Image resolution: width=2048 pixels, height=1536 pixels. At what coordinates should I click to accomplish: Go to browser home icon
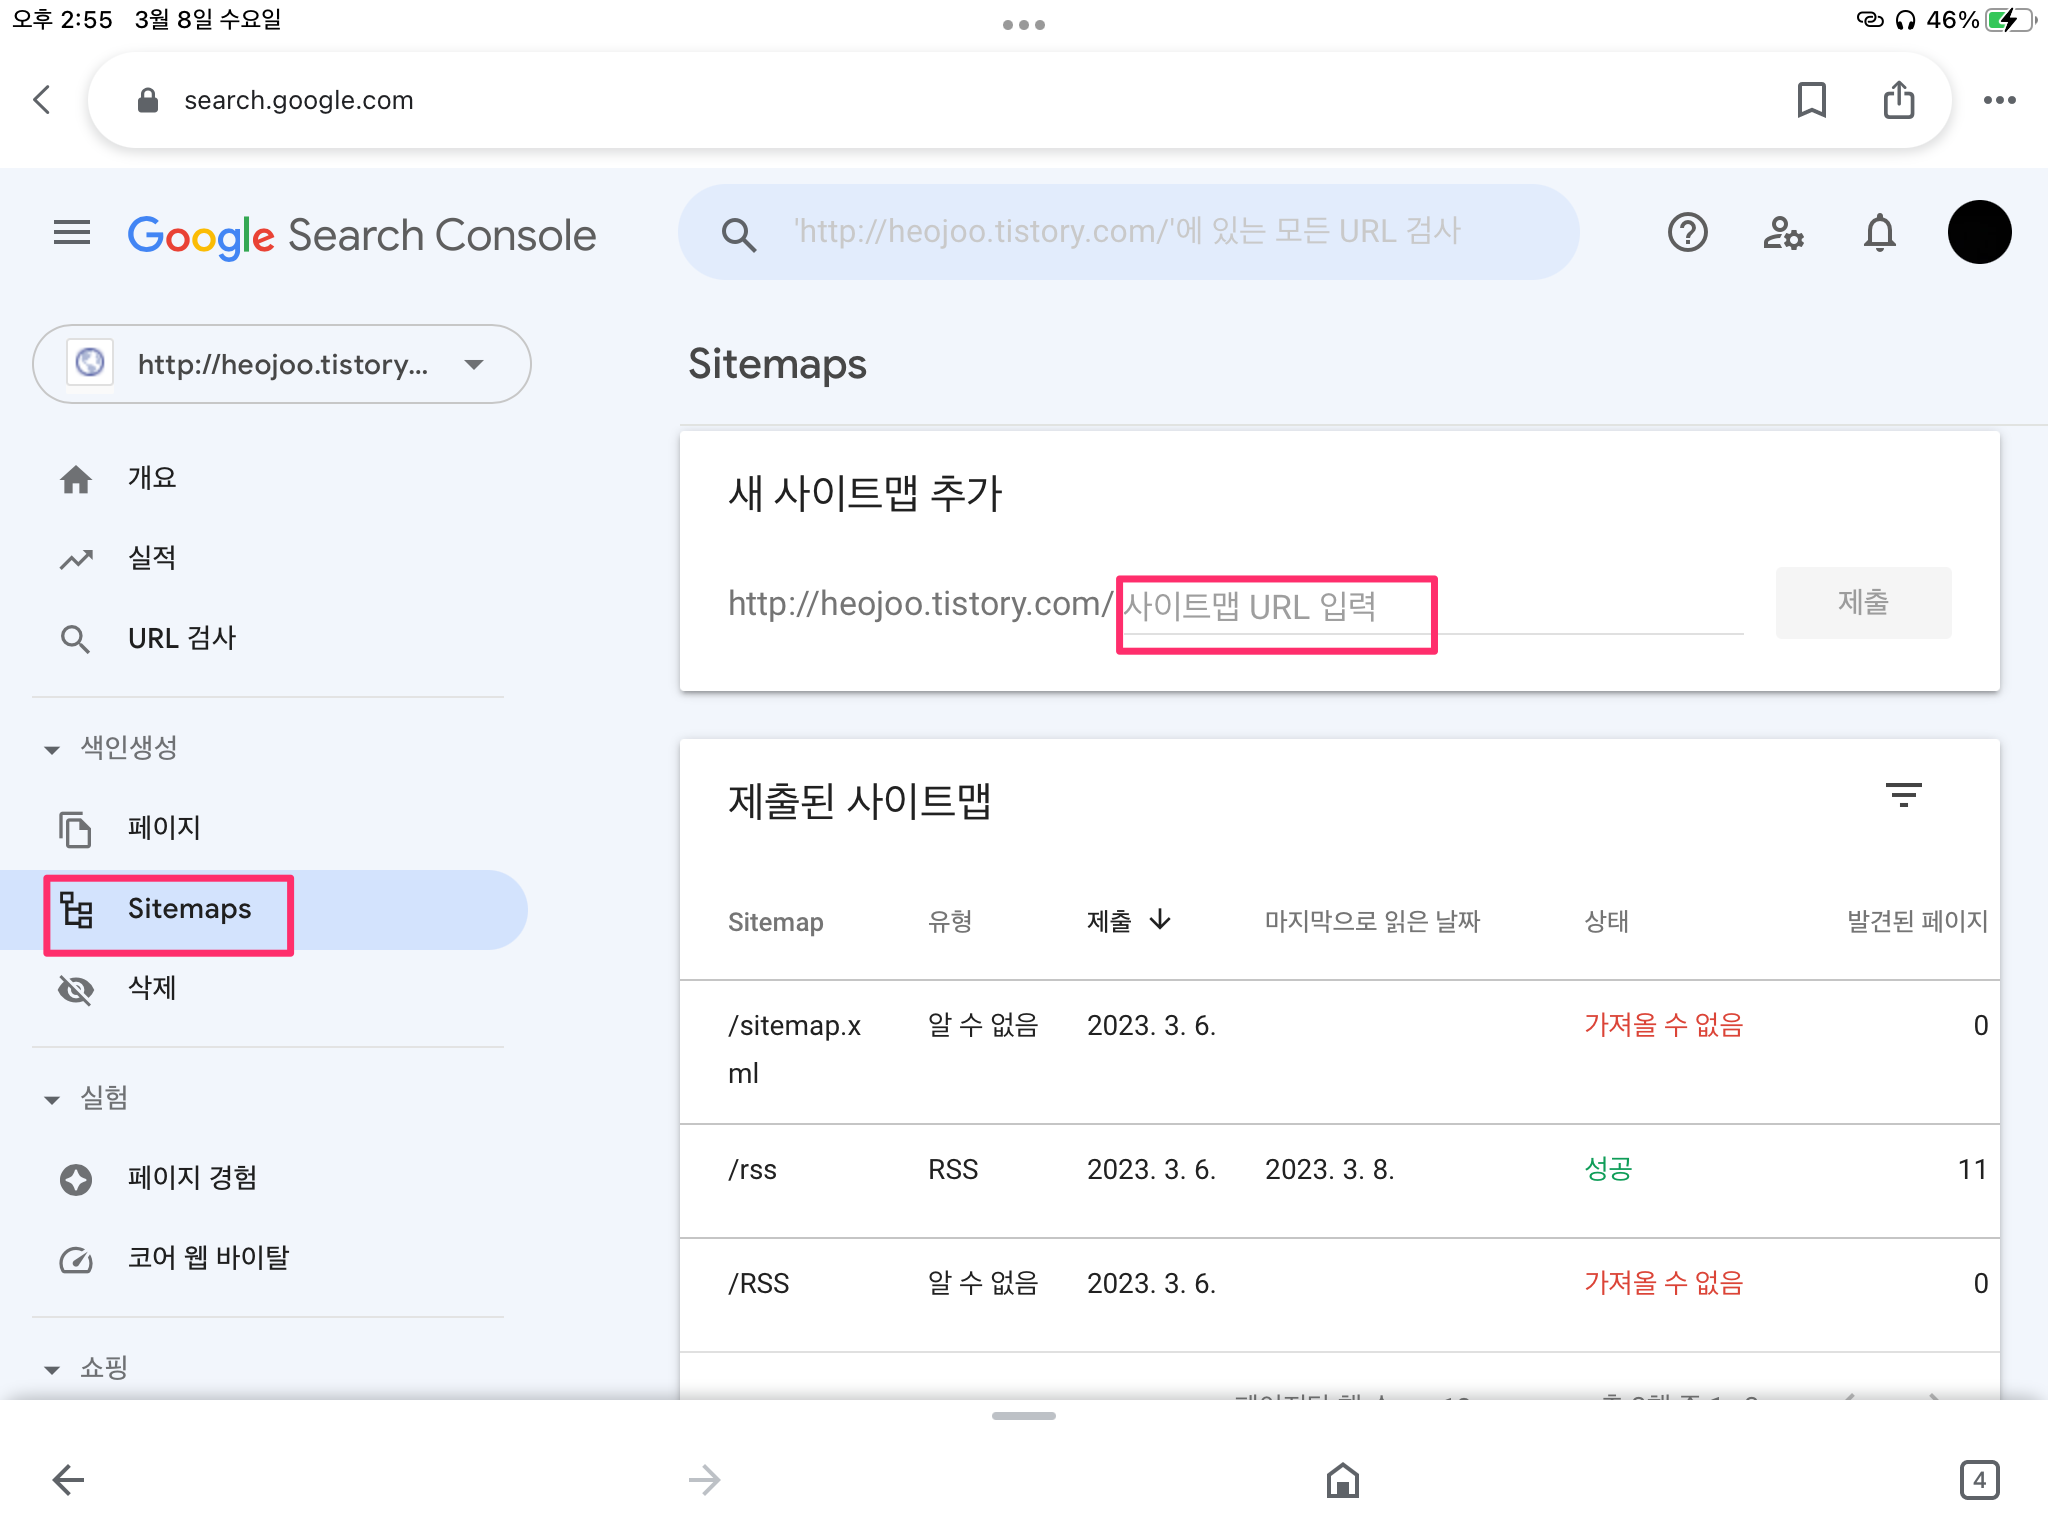(x=1342, y=1479)
